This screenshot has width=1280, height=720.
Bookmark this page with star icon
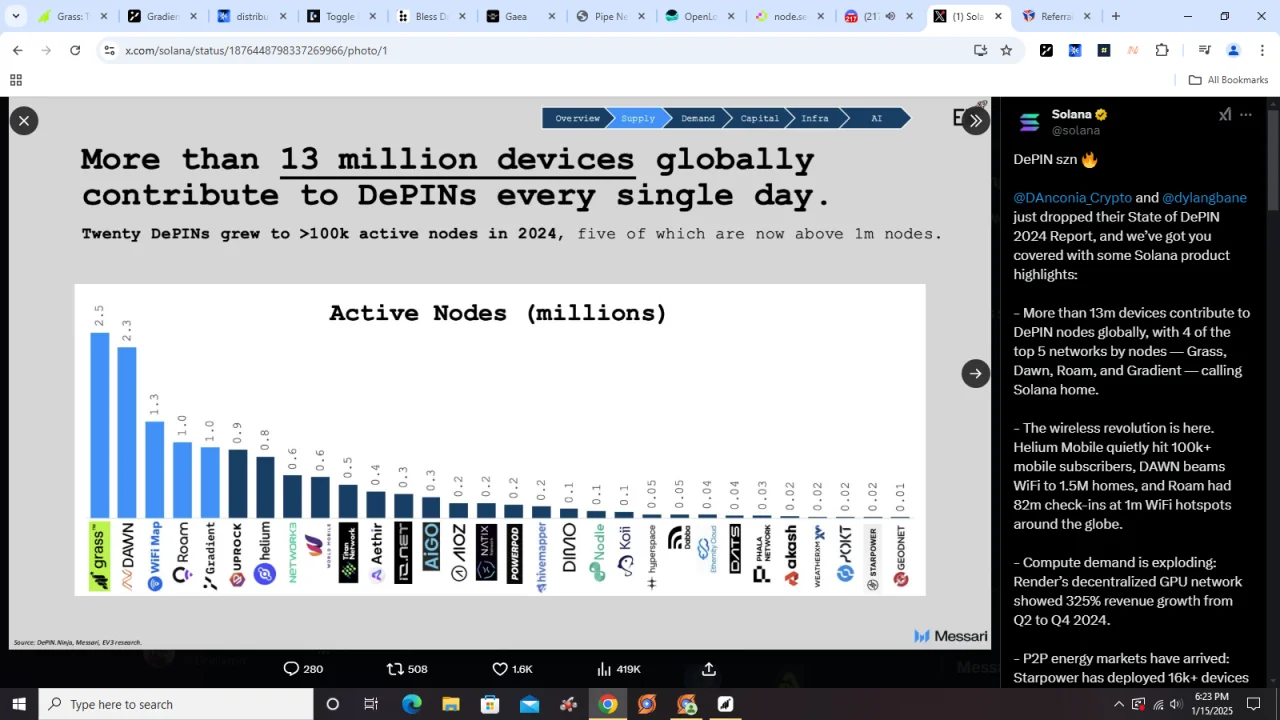[x=1006, y=50]
